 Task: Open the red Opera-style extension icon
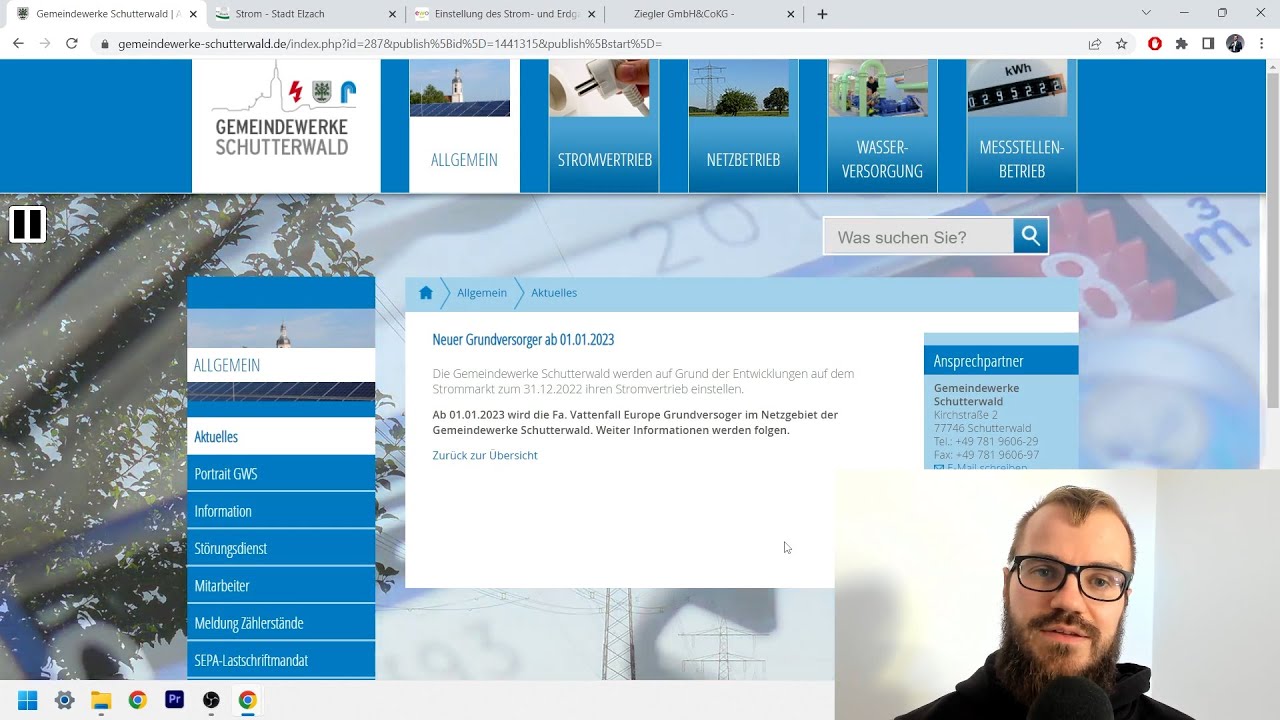(x=1155, y=44)
